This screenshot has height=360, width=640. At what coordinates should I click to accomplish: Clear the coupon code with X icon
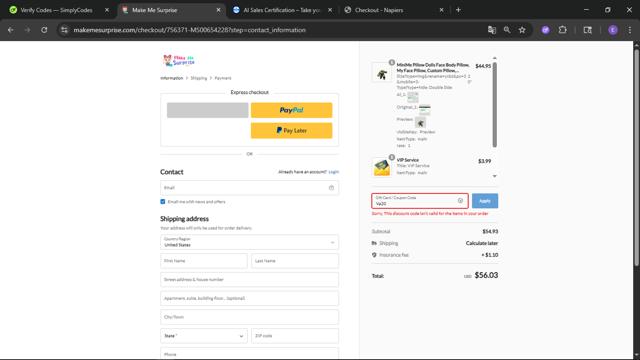tap(460, 200)
